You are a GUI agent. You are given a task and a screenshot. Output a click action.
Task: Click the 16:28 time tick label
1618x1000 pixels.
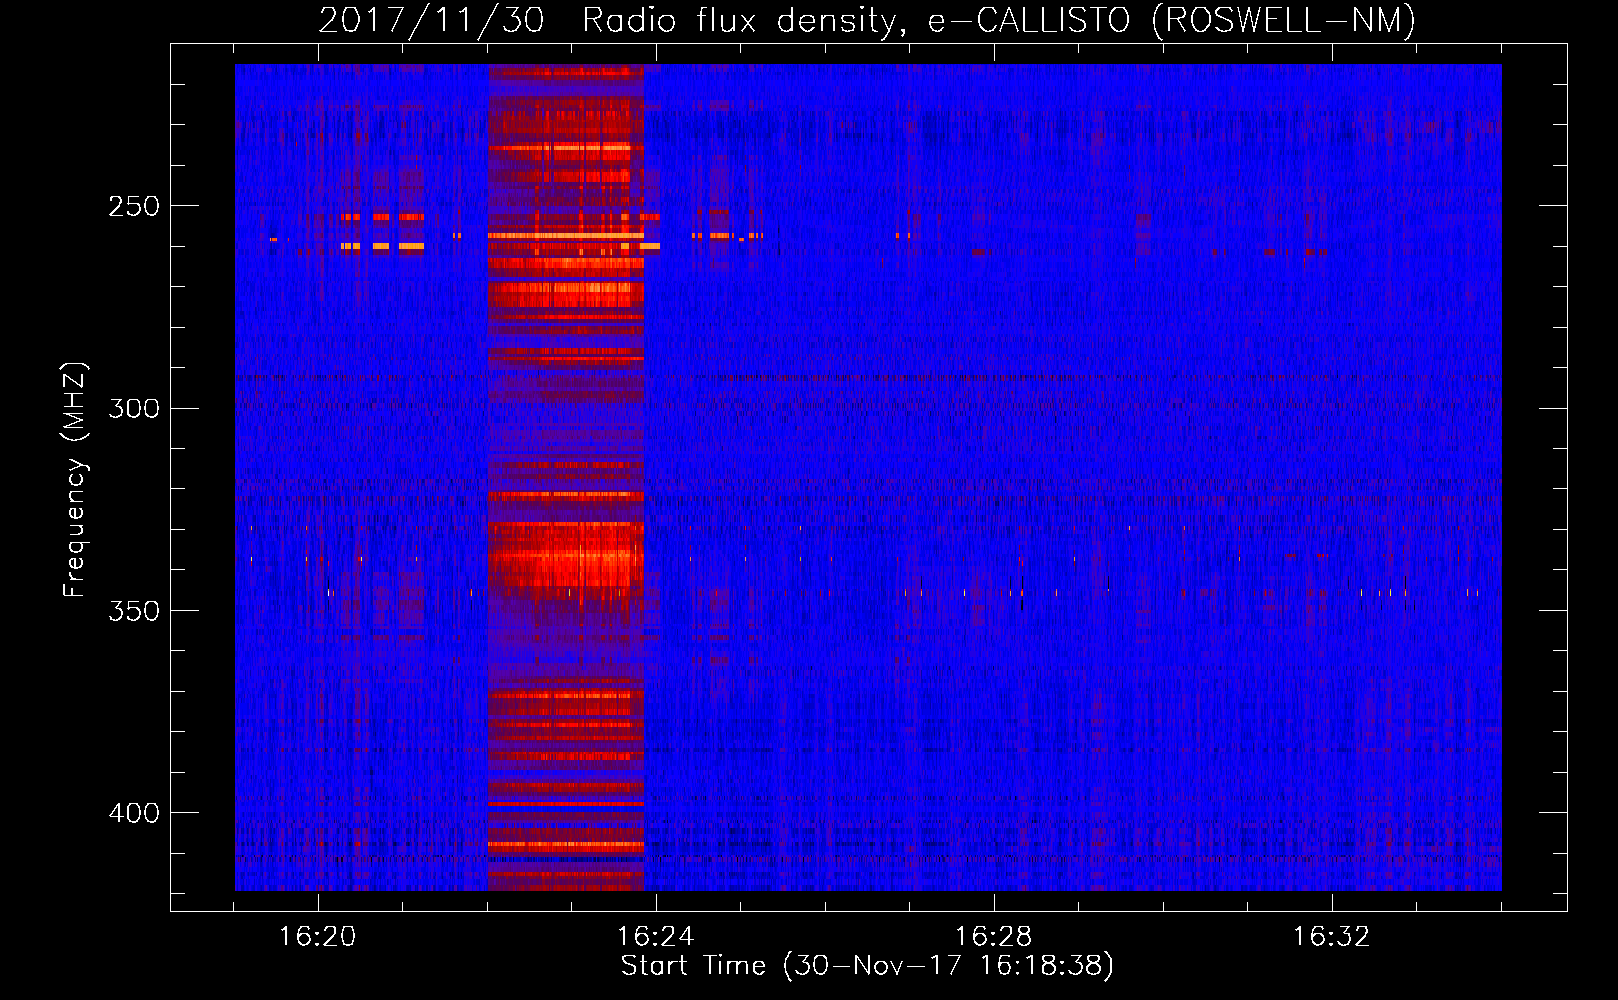[993, 937]
